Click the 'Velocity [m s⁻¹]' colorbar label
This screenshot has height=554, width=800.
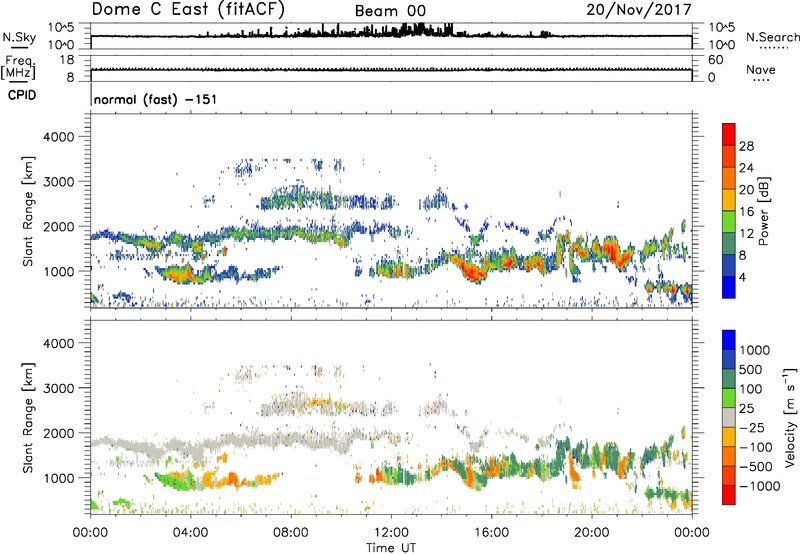coord(790,417)
